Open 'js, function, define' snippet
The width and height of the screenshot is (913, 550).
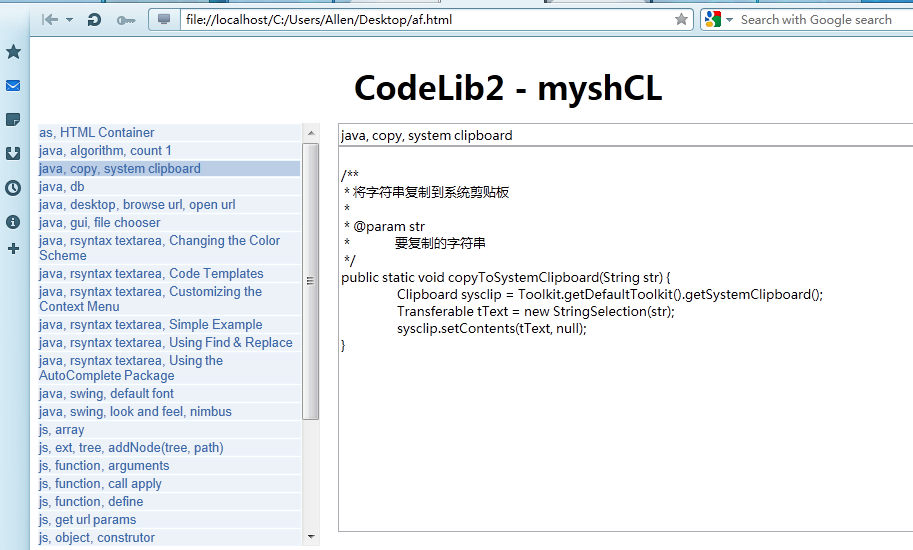[169, 502]
